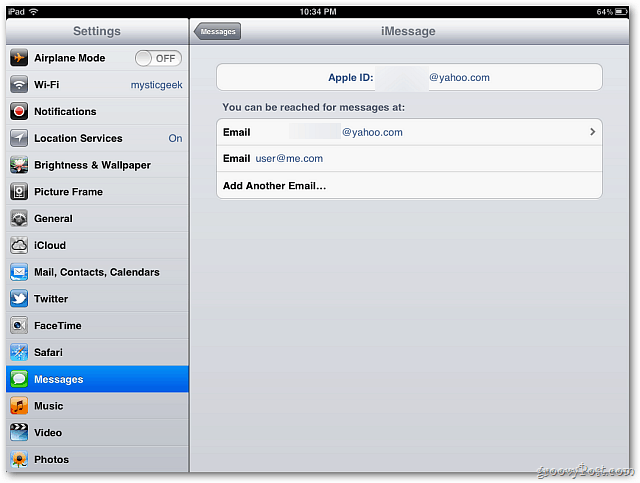Image resolution: width=640 pixels, height=483 pixels.
Task: Click the Airplane Mode plane icon
Action: [19, 58]
